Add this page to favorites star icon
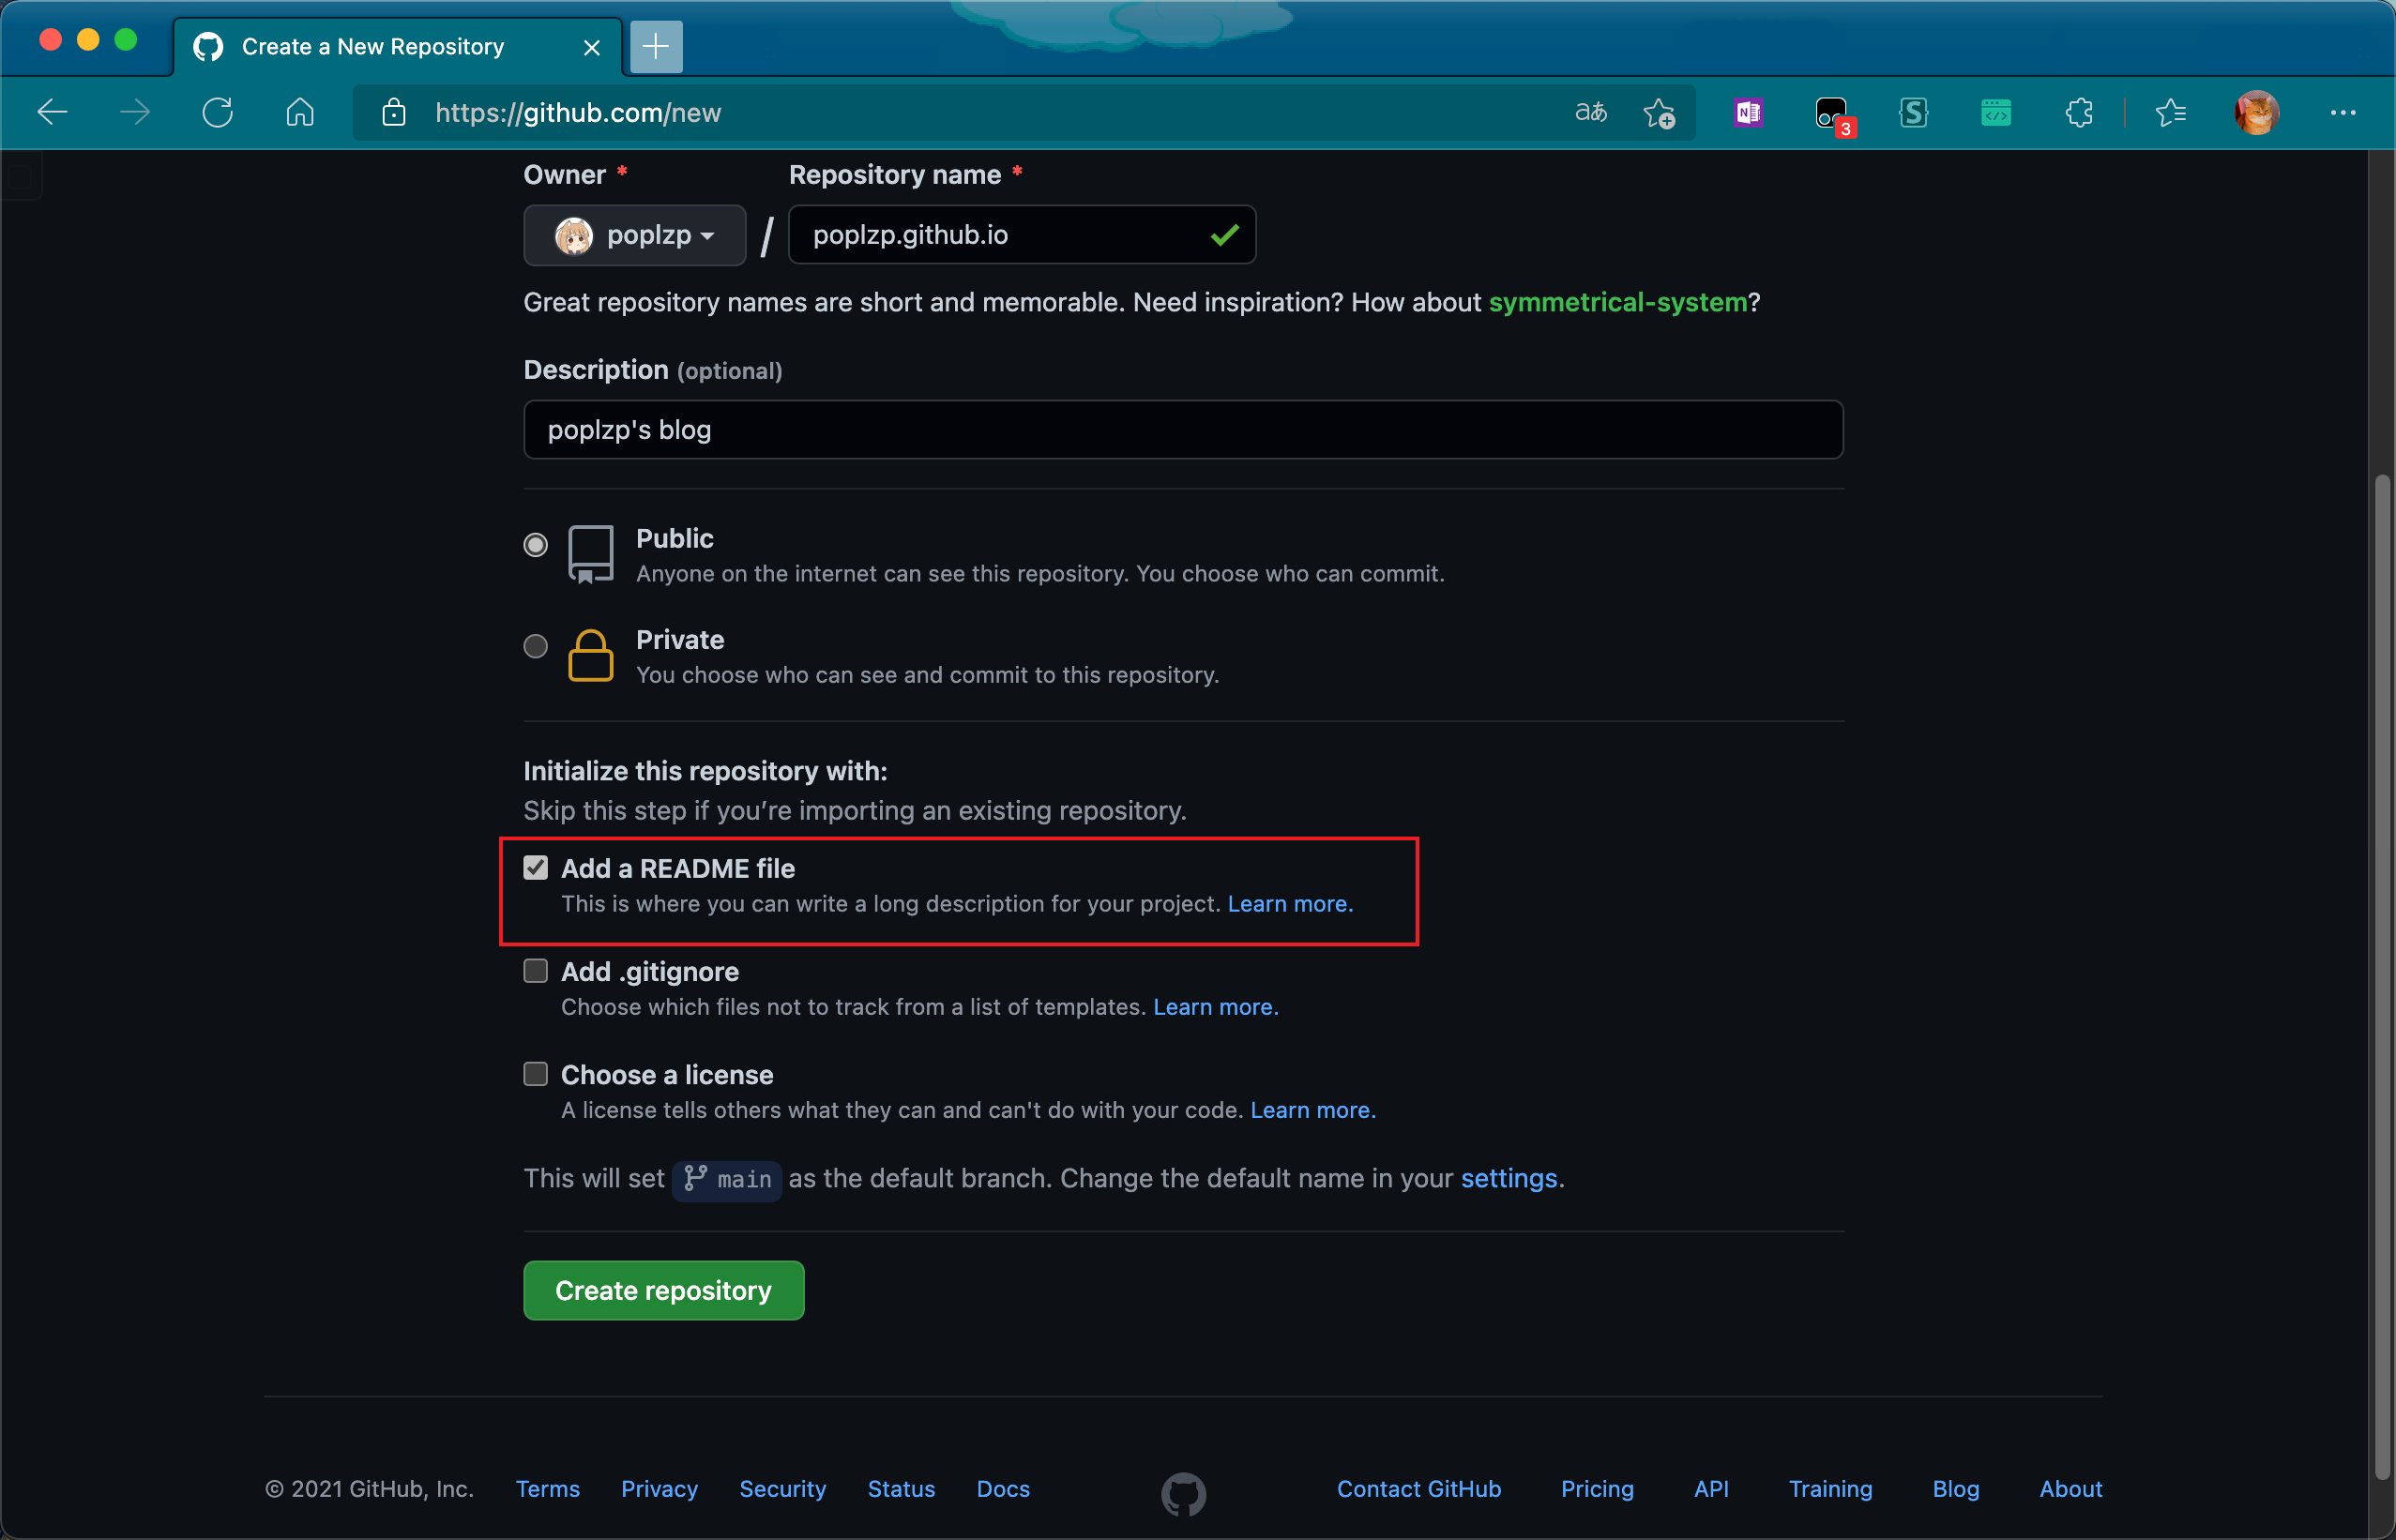 coord(1659,113)
